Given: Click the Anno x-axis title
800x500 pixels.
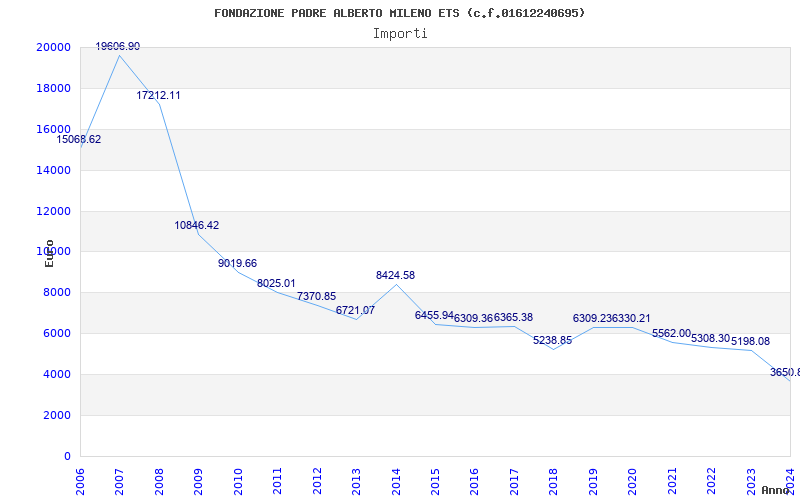Looking at the screenshot, I should point(774,490).
